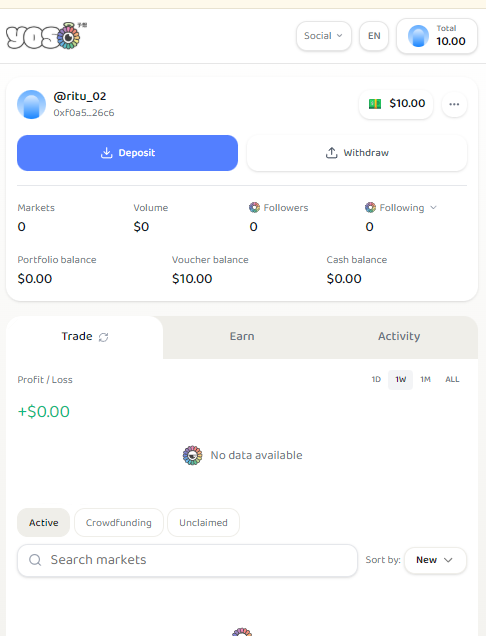
Task: Click the Following label
Action: tap(402, 208)
